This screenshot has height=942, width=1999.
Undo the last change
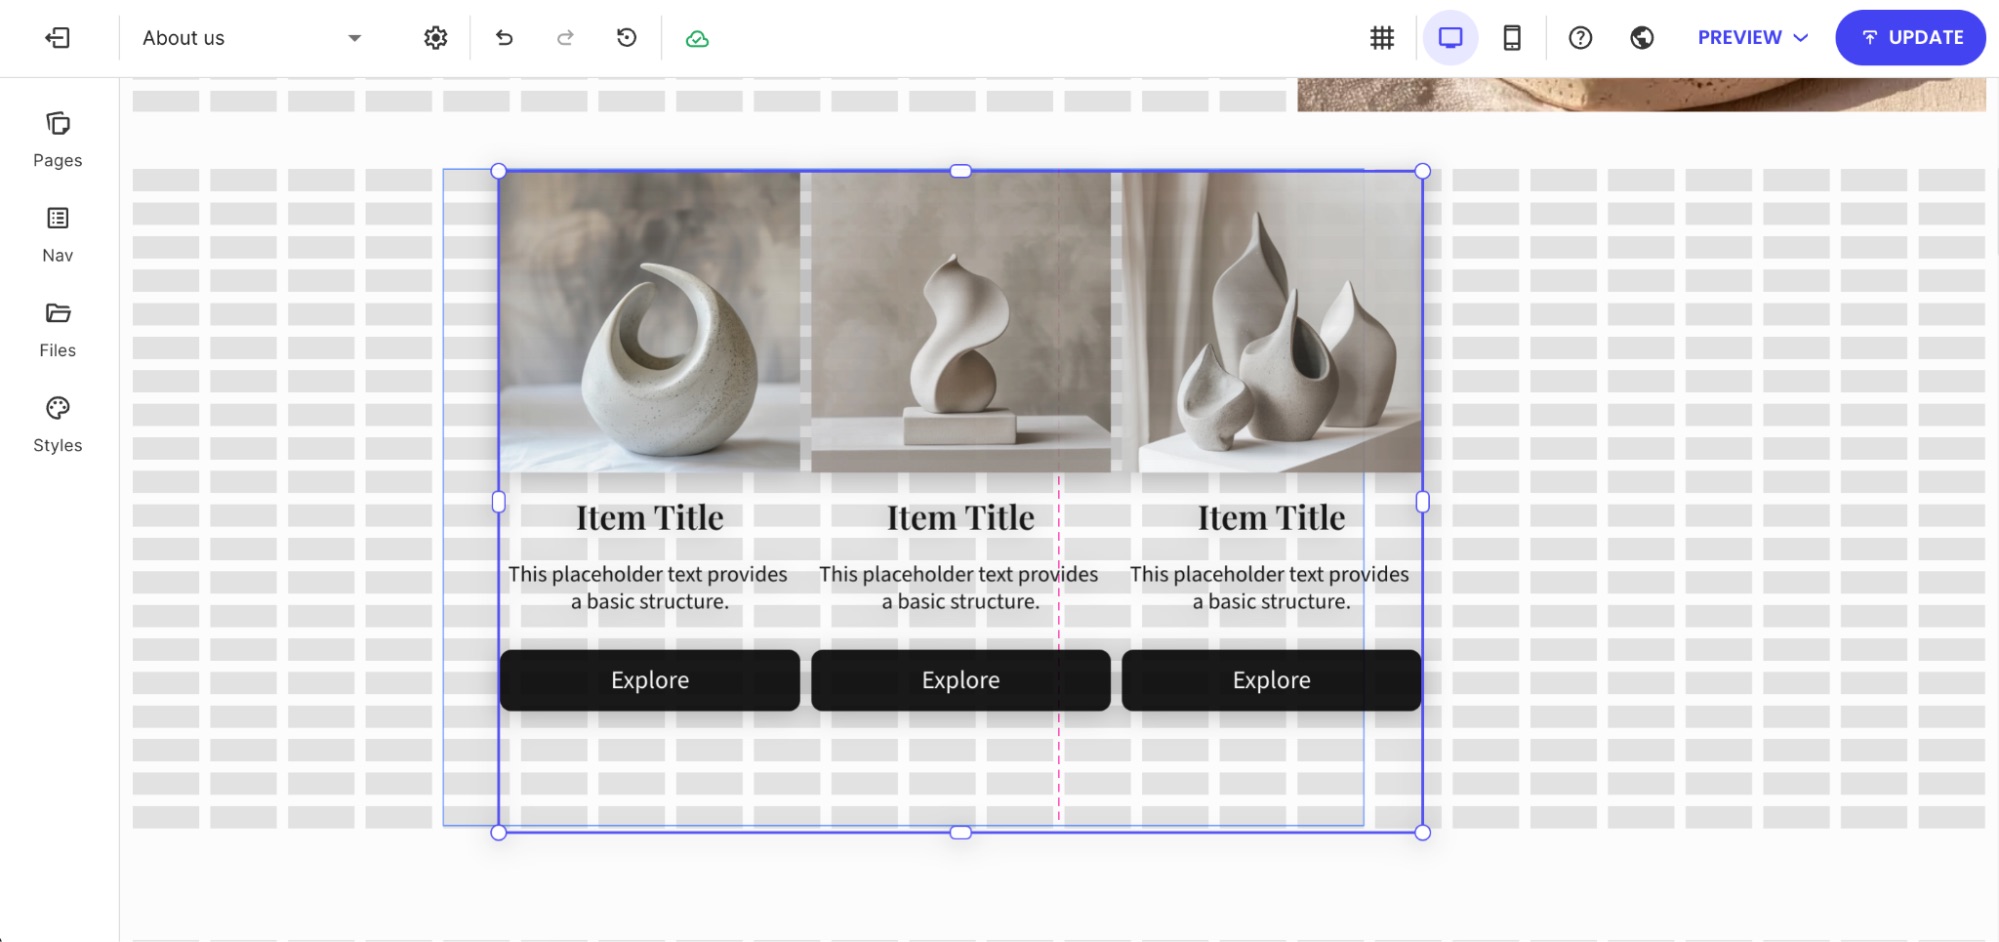pyautogui.click(x=504, y=38)
